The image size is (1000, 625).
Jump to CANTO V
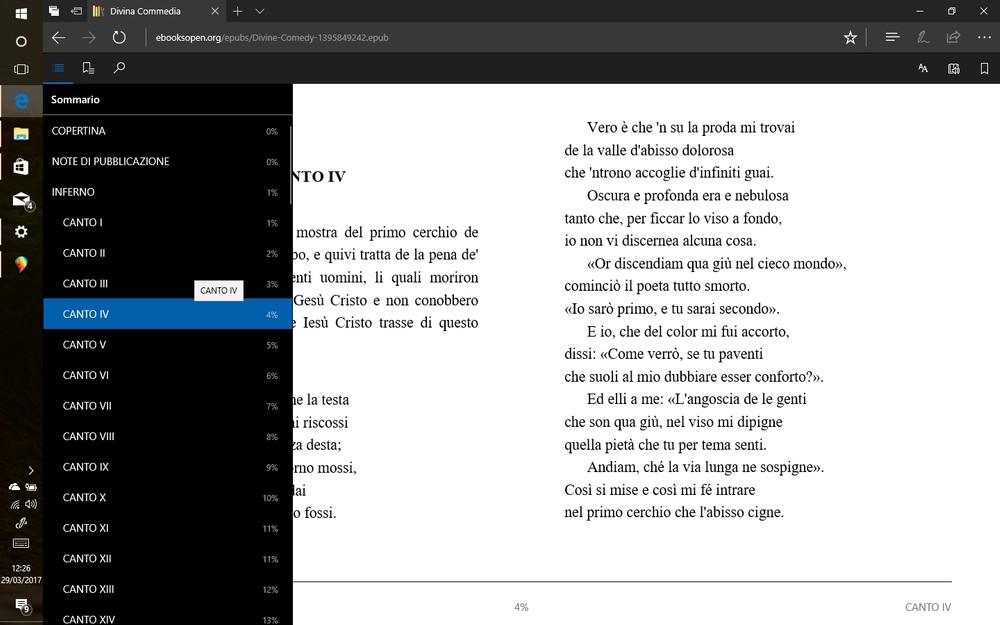[167, 345]
